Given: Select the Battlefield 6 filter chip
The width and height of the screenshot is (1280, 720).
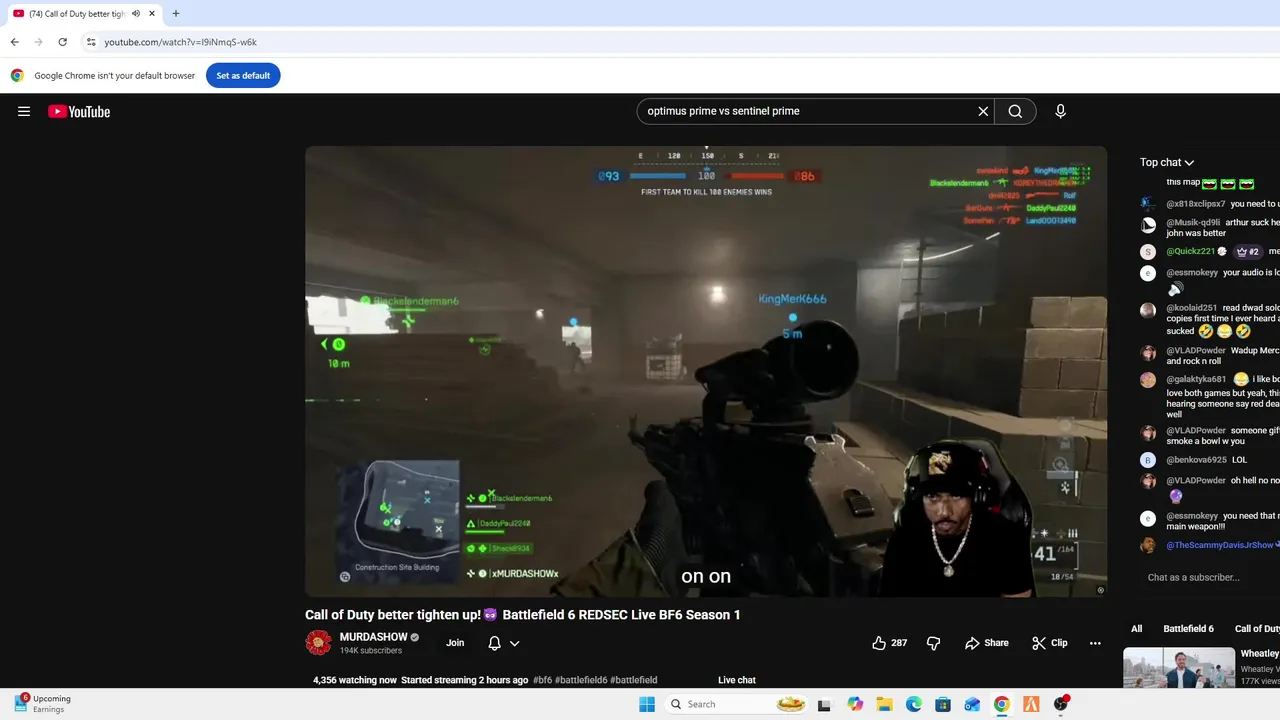Looking at the screenshot, I should tap(1188, 629).
